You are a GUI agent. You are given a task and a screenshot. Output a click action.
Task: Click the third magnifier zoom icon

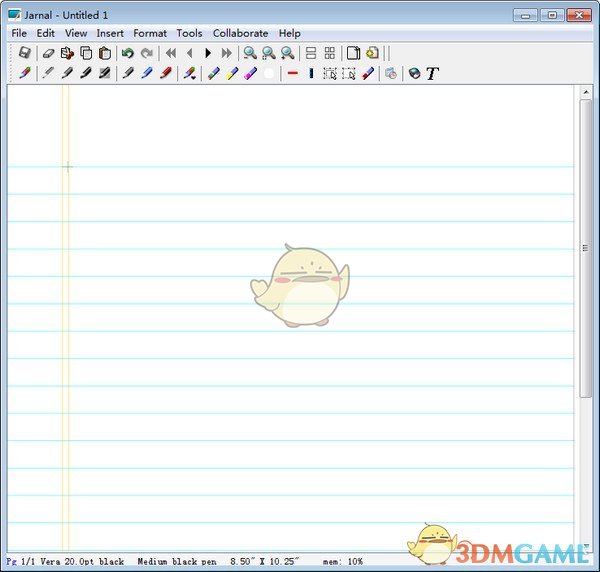click(x=288, y=53)
